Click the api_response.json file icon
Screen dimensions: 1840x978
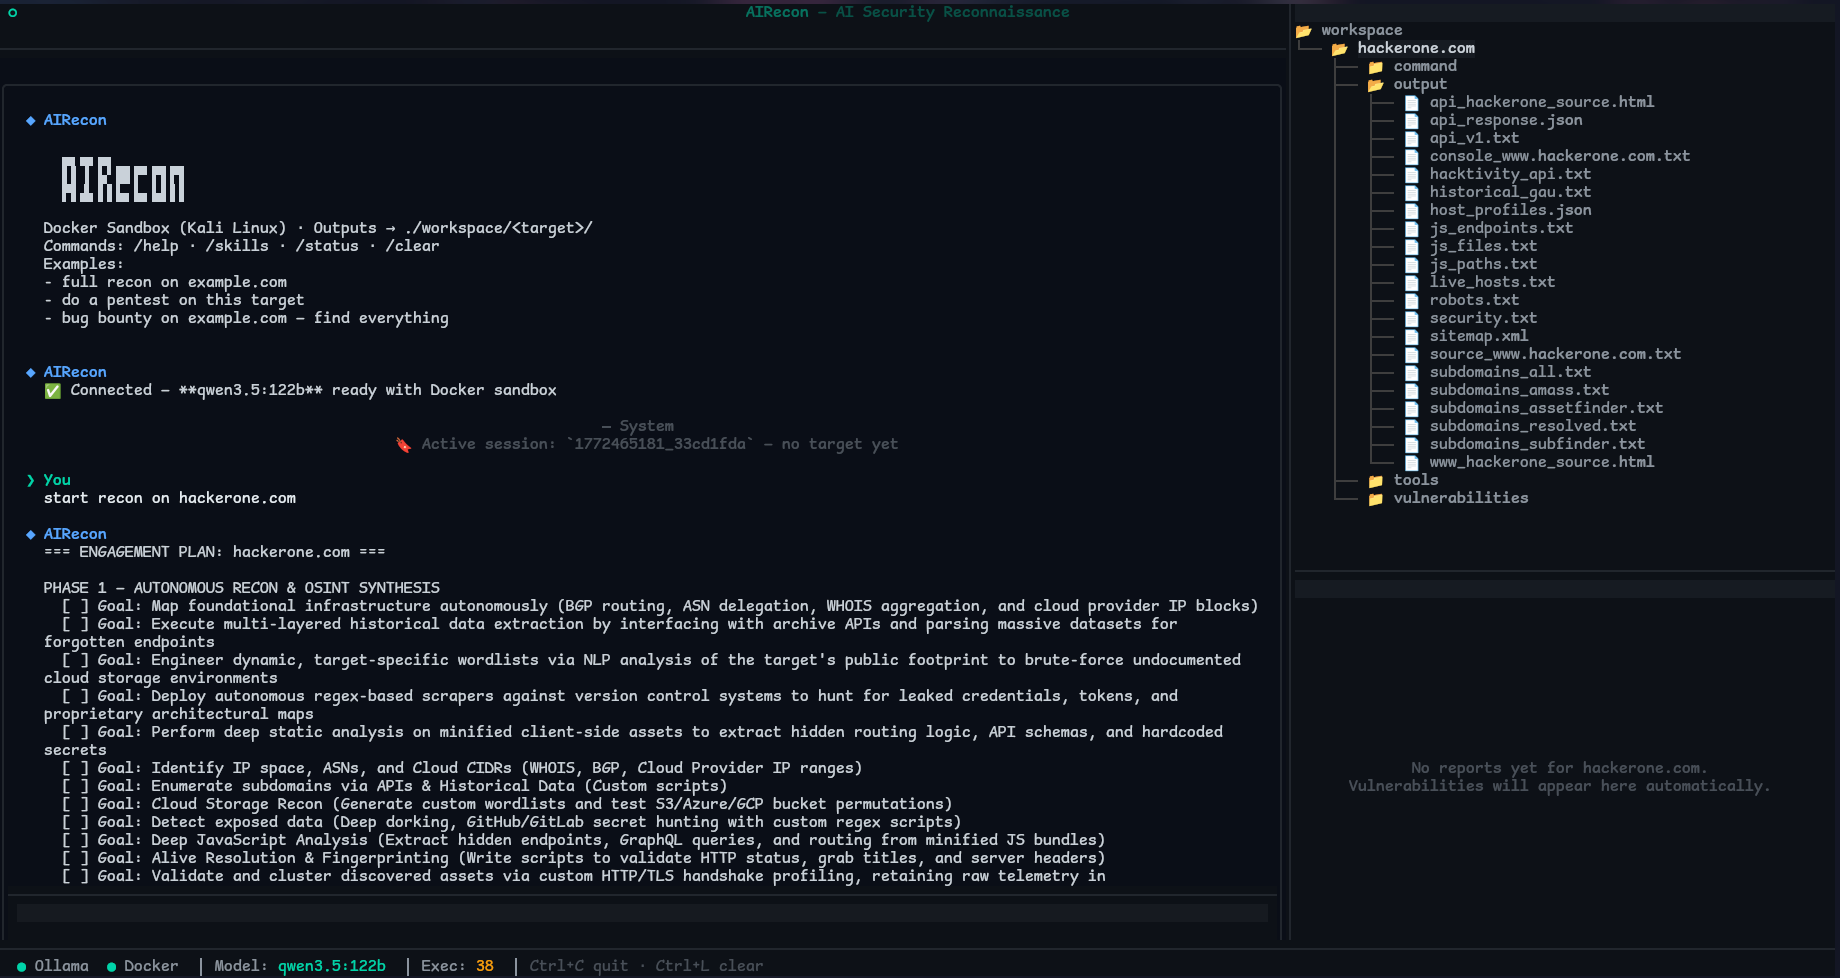pyautogui.click(x=1412, y=120)
